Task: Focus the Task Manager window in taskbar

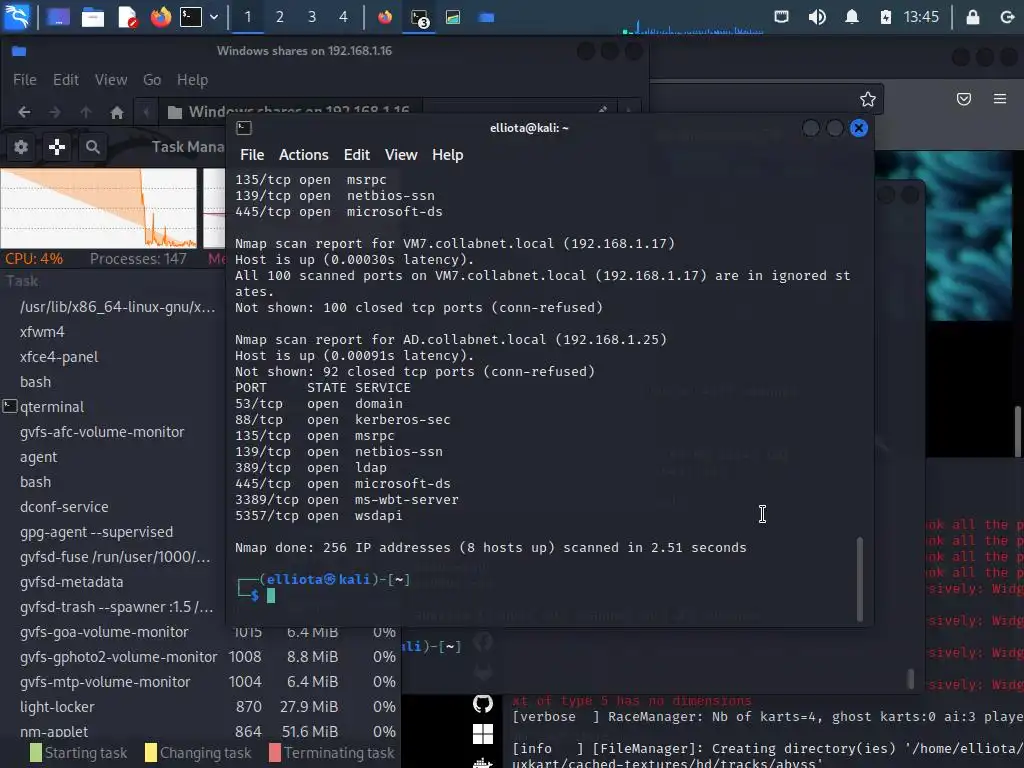Action: coord(453,17)
